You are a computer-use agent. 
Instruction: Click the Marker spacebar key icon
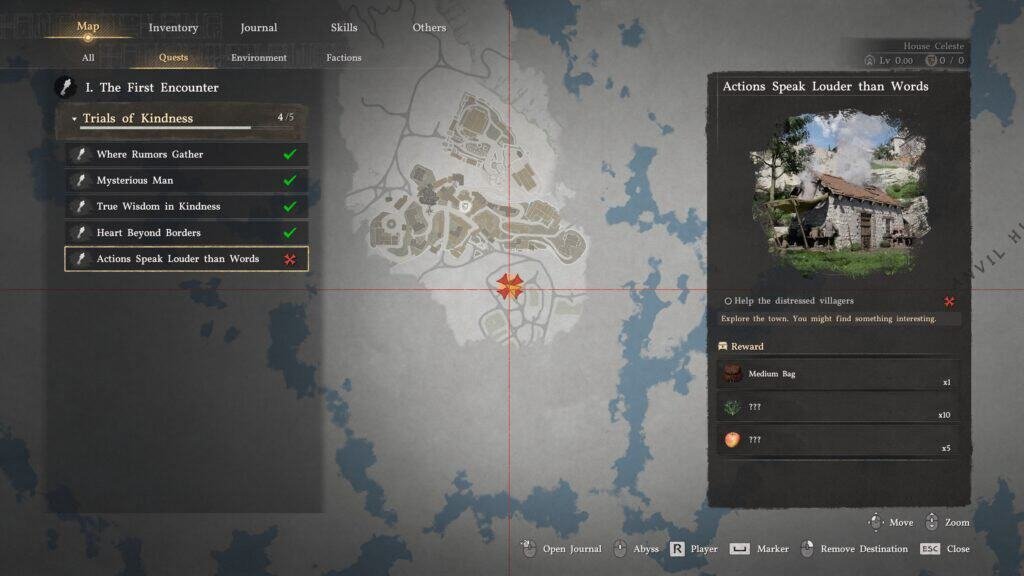tap(739, 549)
